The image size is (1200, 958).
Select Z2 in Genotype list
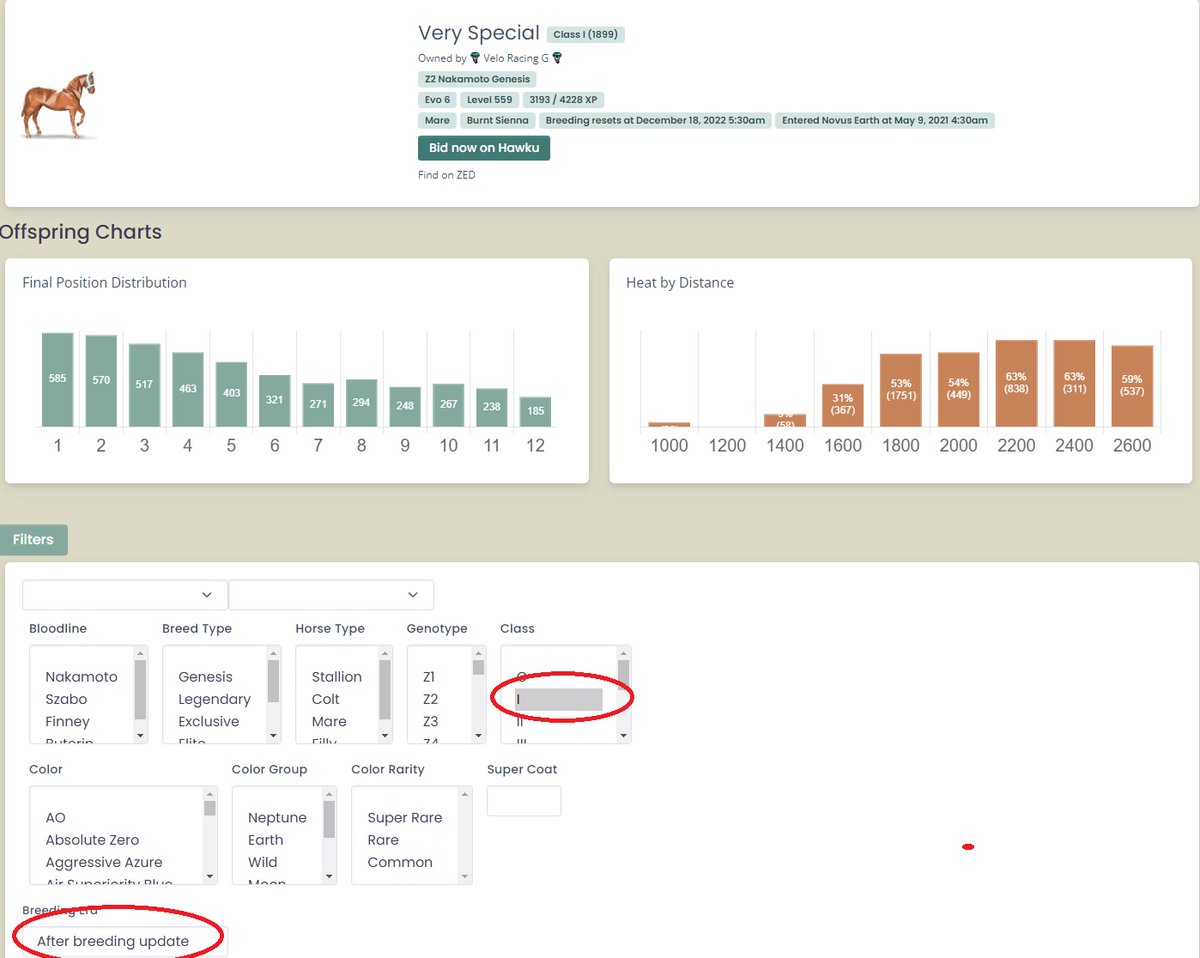(x=430, y=699)
